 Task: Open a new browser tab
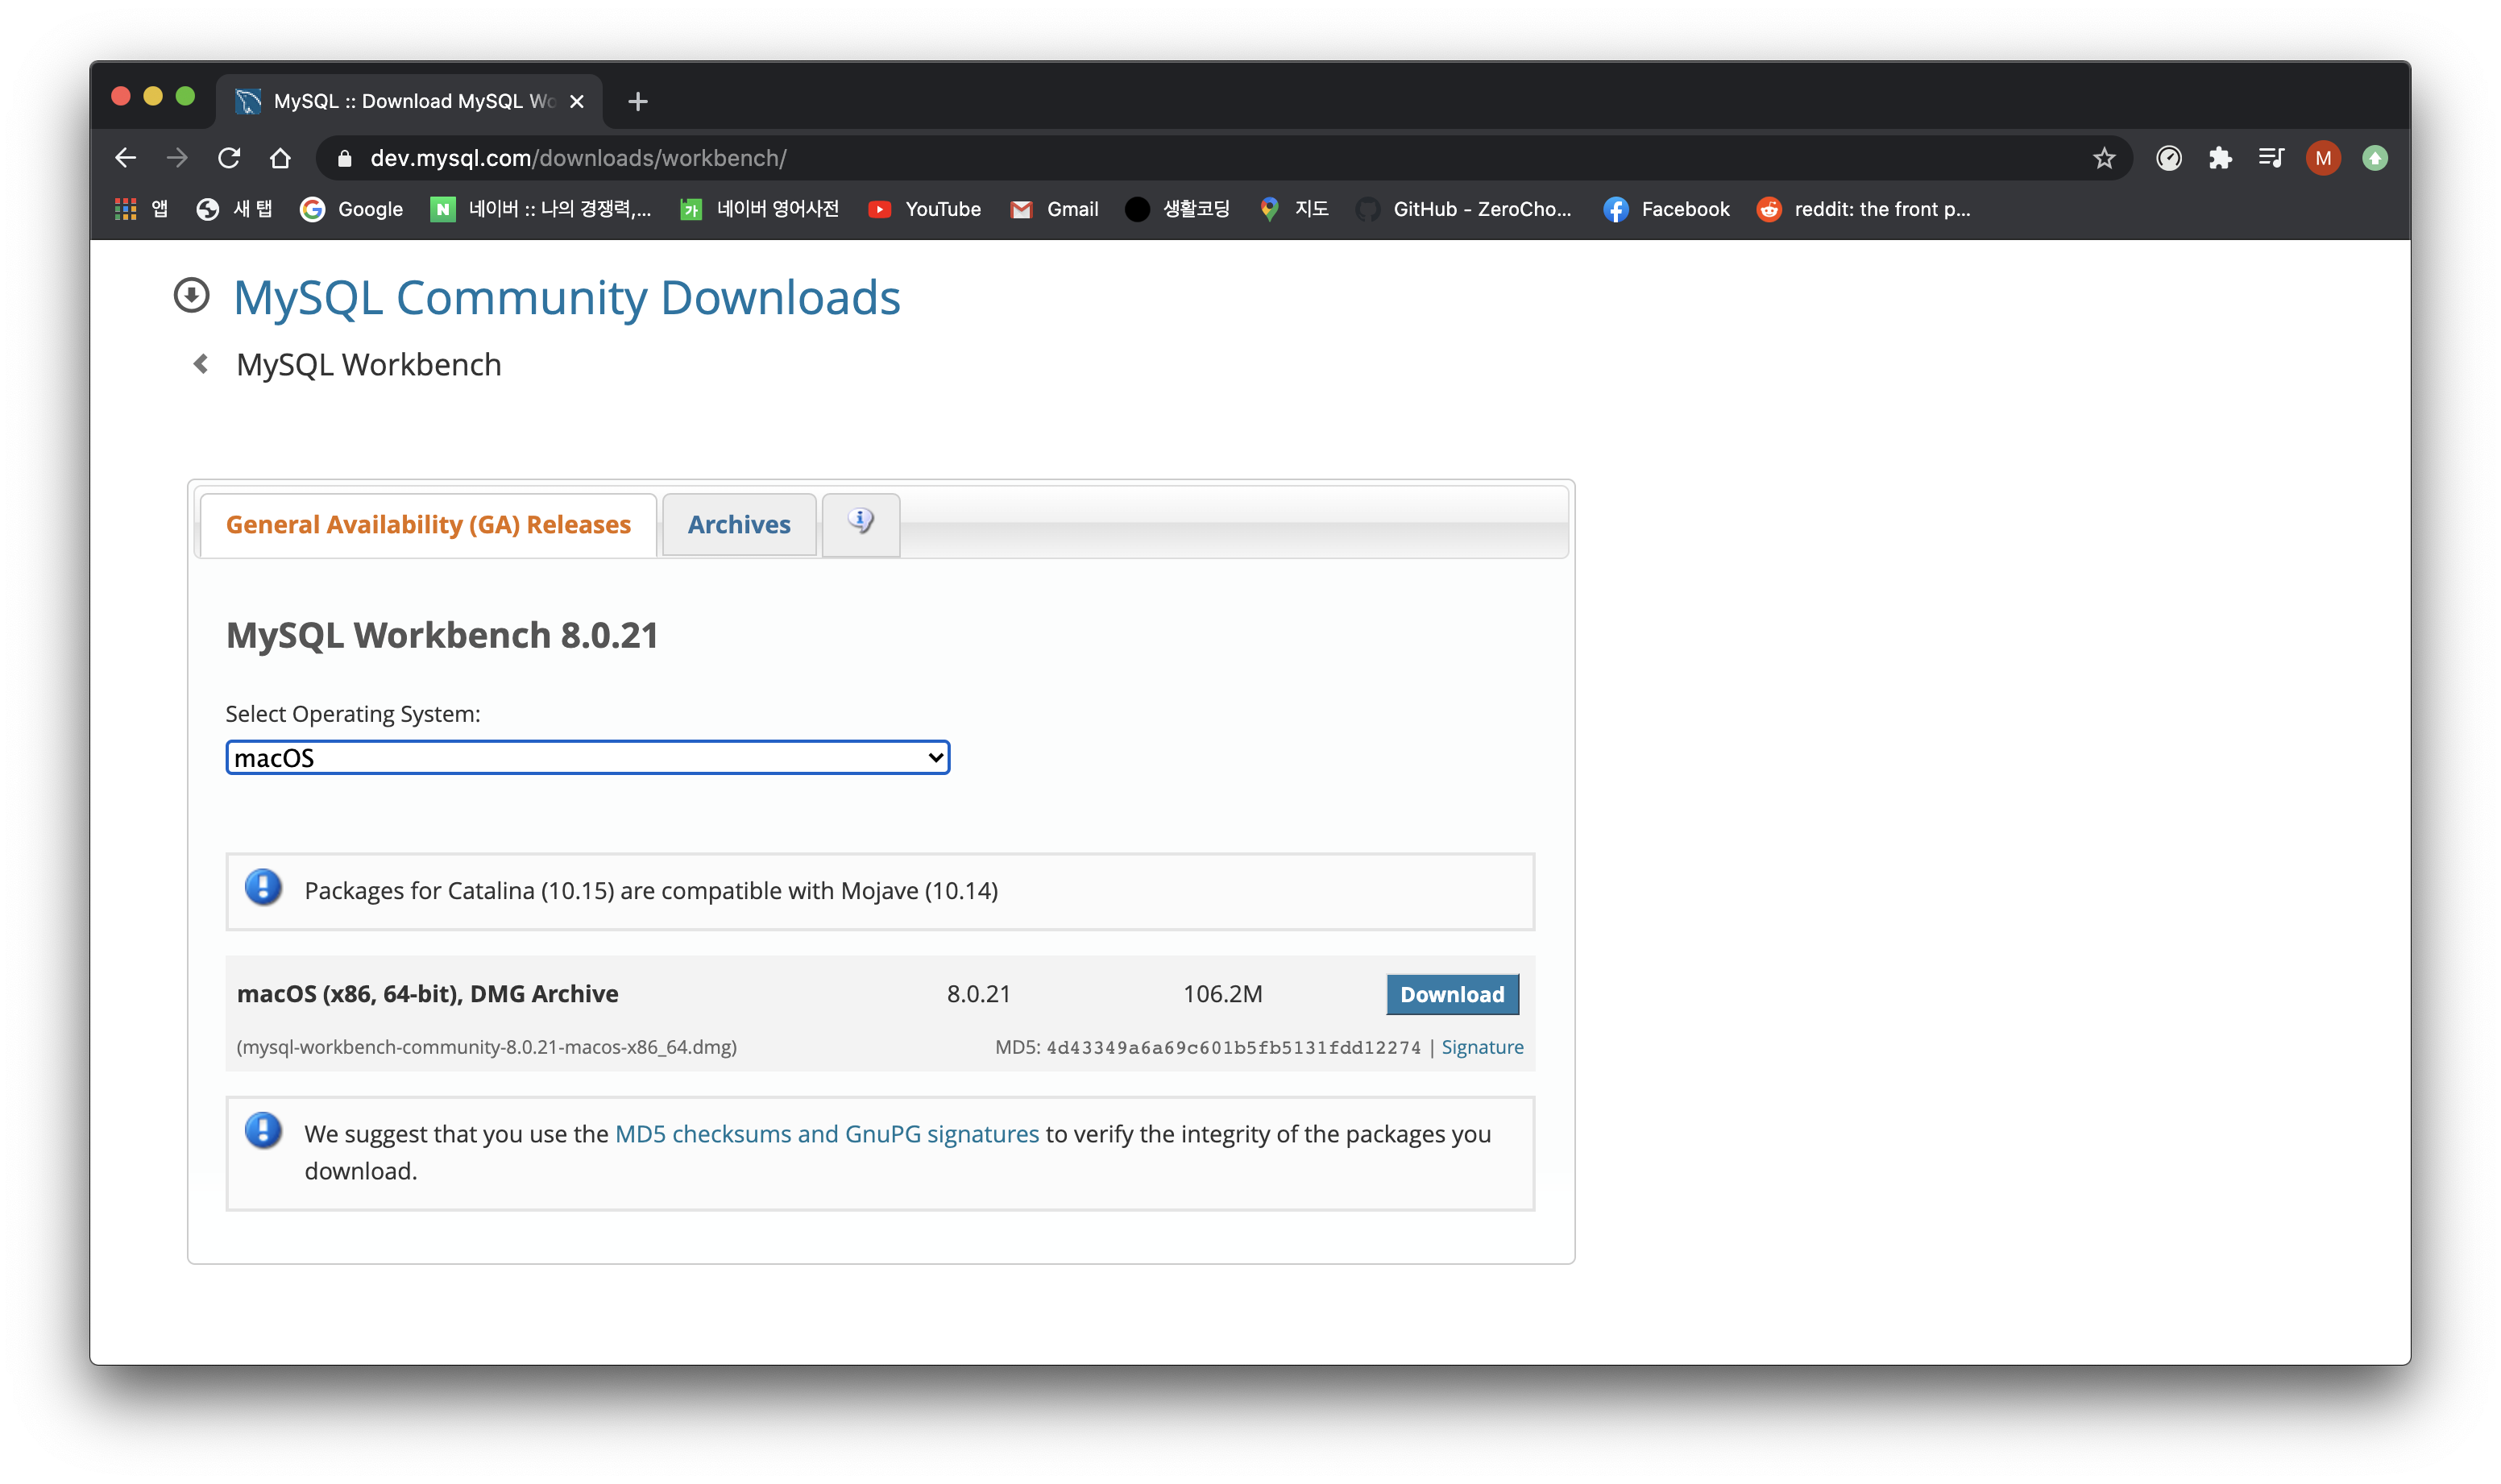point(638,102)
